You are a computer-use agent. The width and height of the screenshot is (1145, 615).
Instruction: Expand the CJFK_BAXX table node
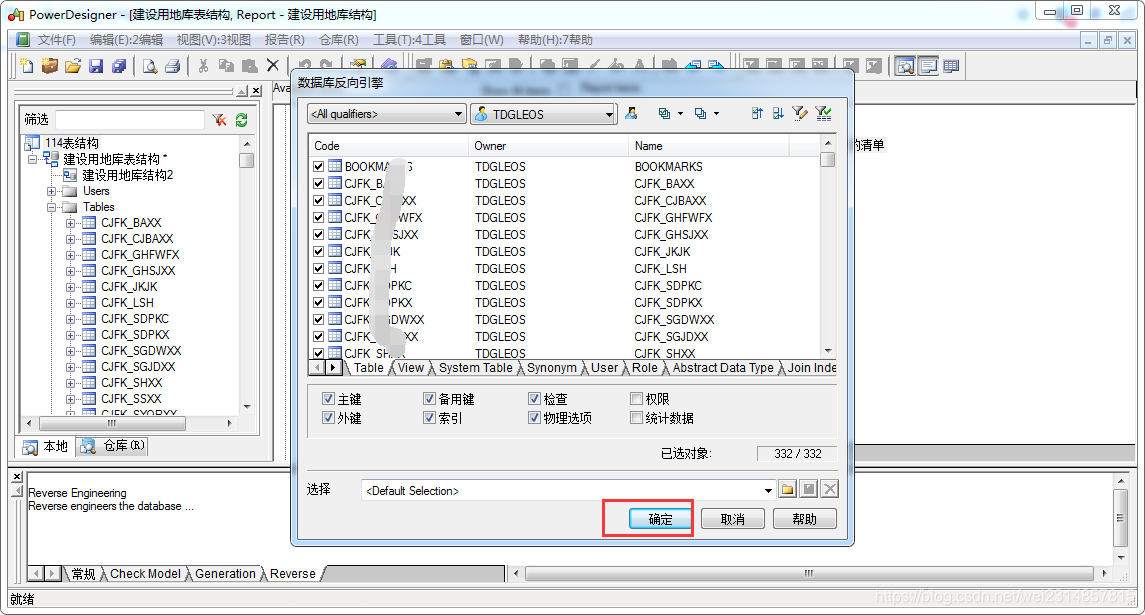[71, 224]
